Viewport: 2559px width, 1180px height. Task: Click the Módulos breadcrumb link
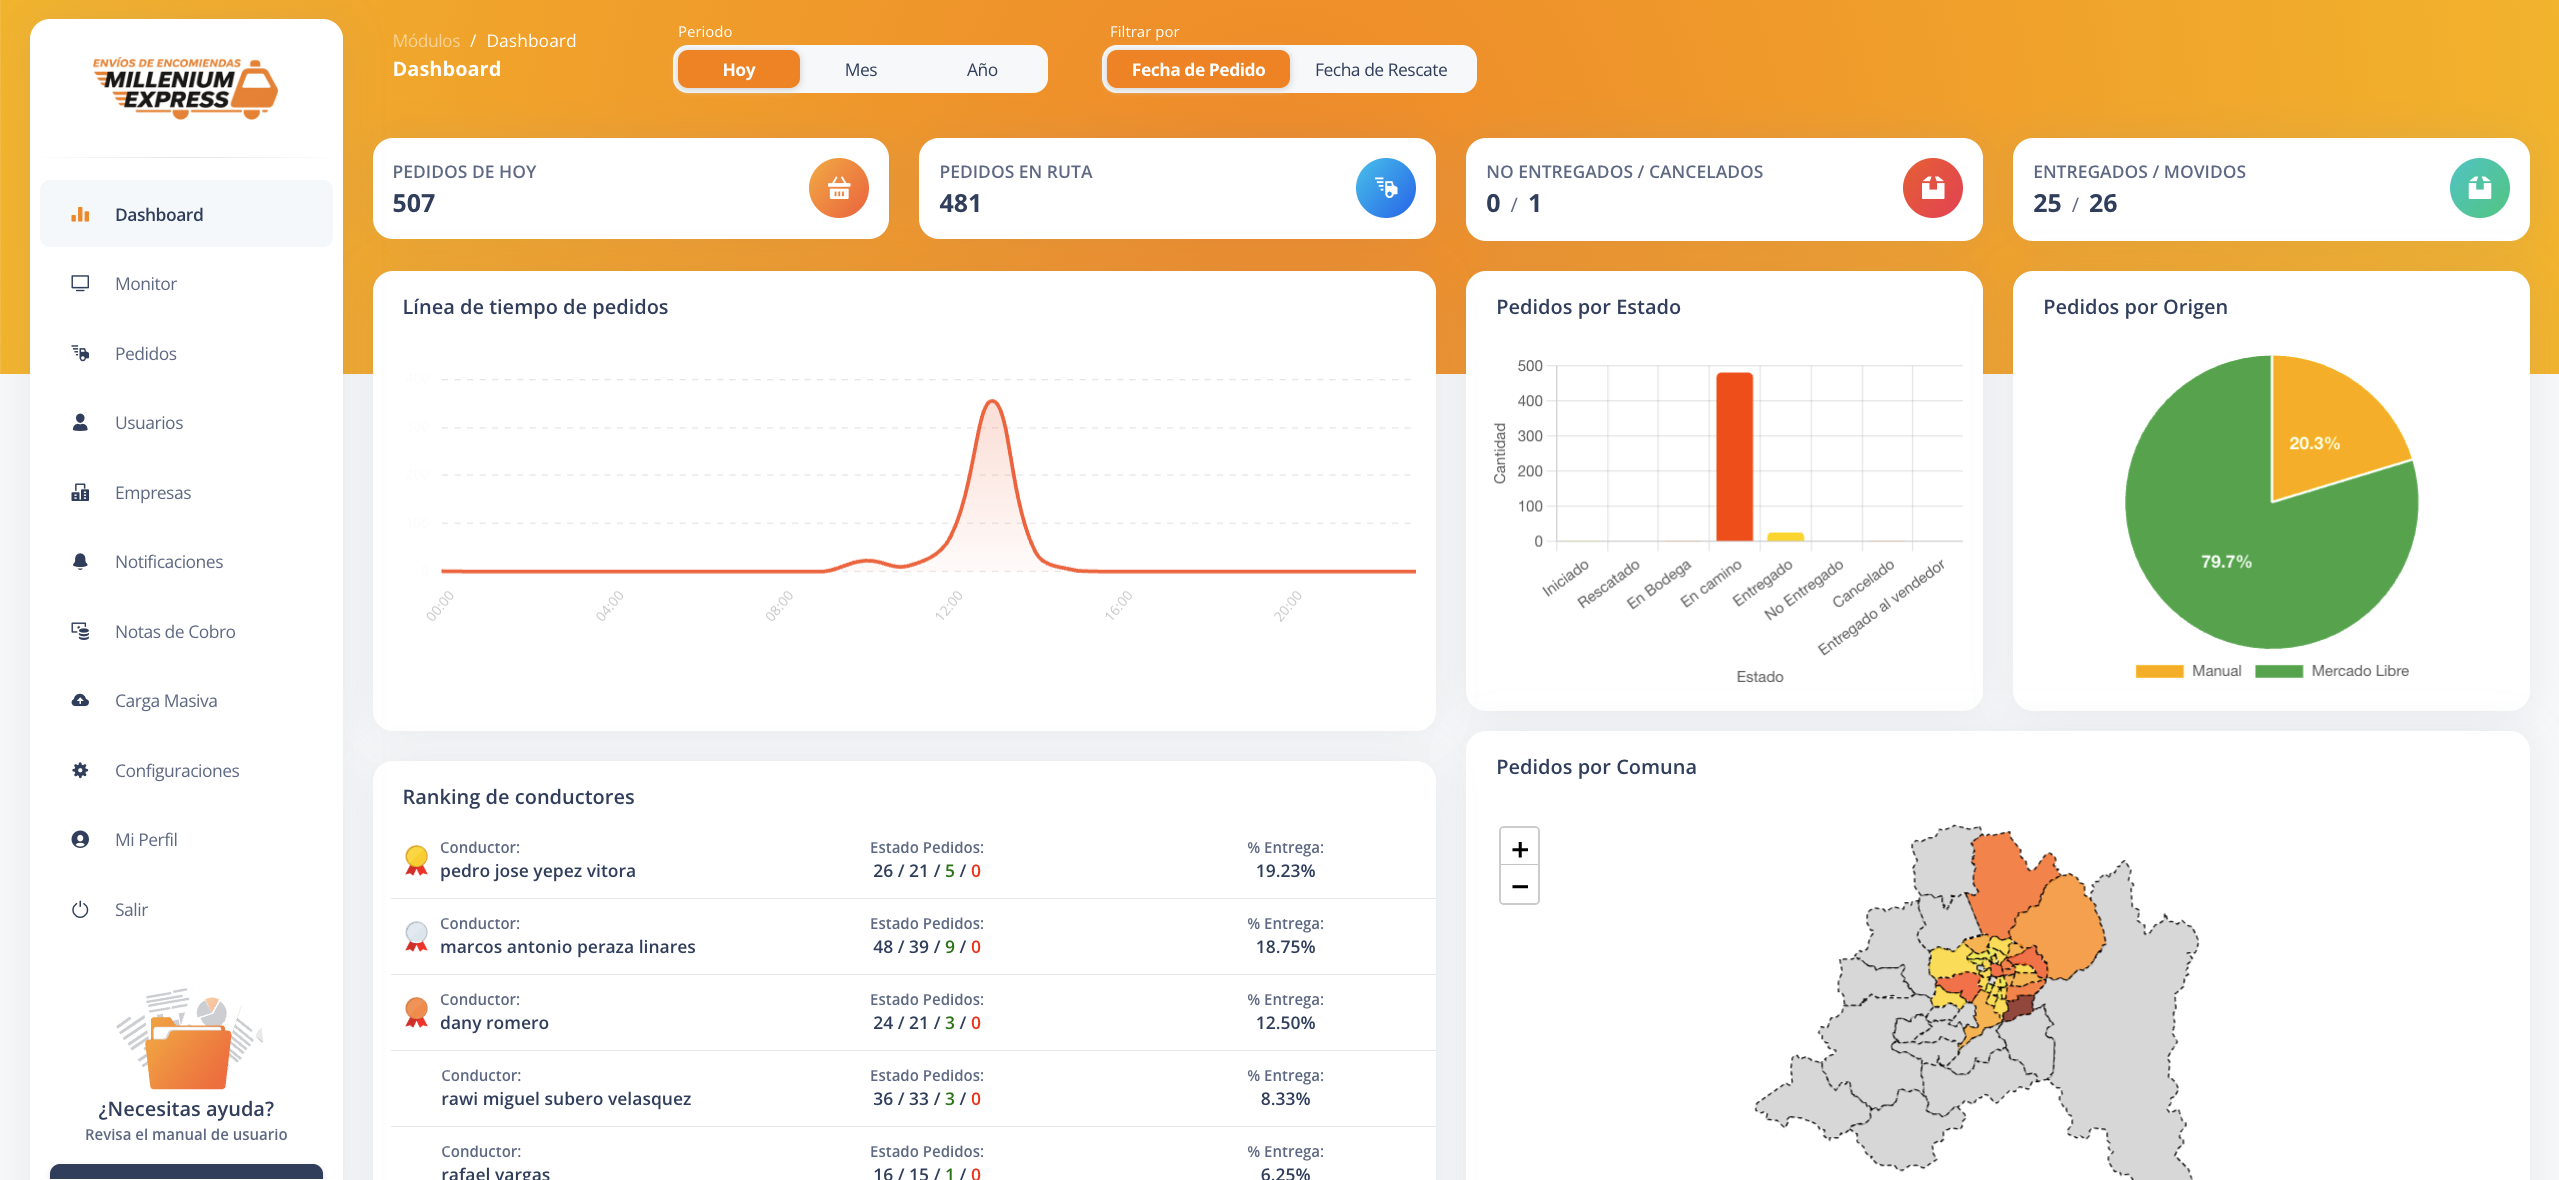click(427, 41)
